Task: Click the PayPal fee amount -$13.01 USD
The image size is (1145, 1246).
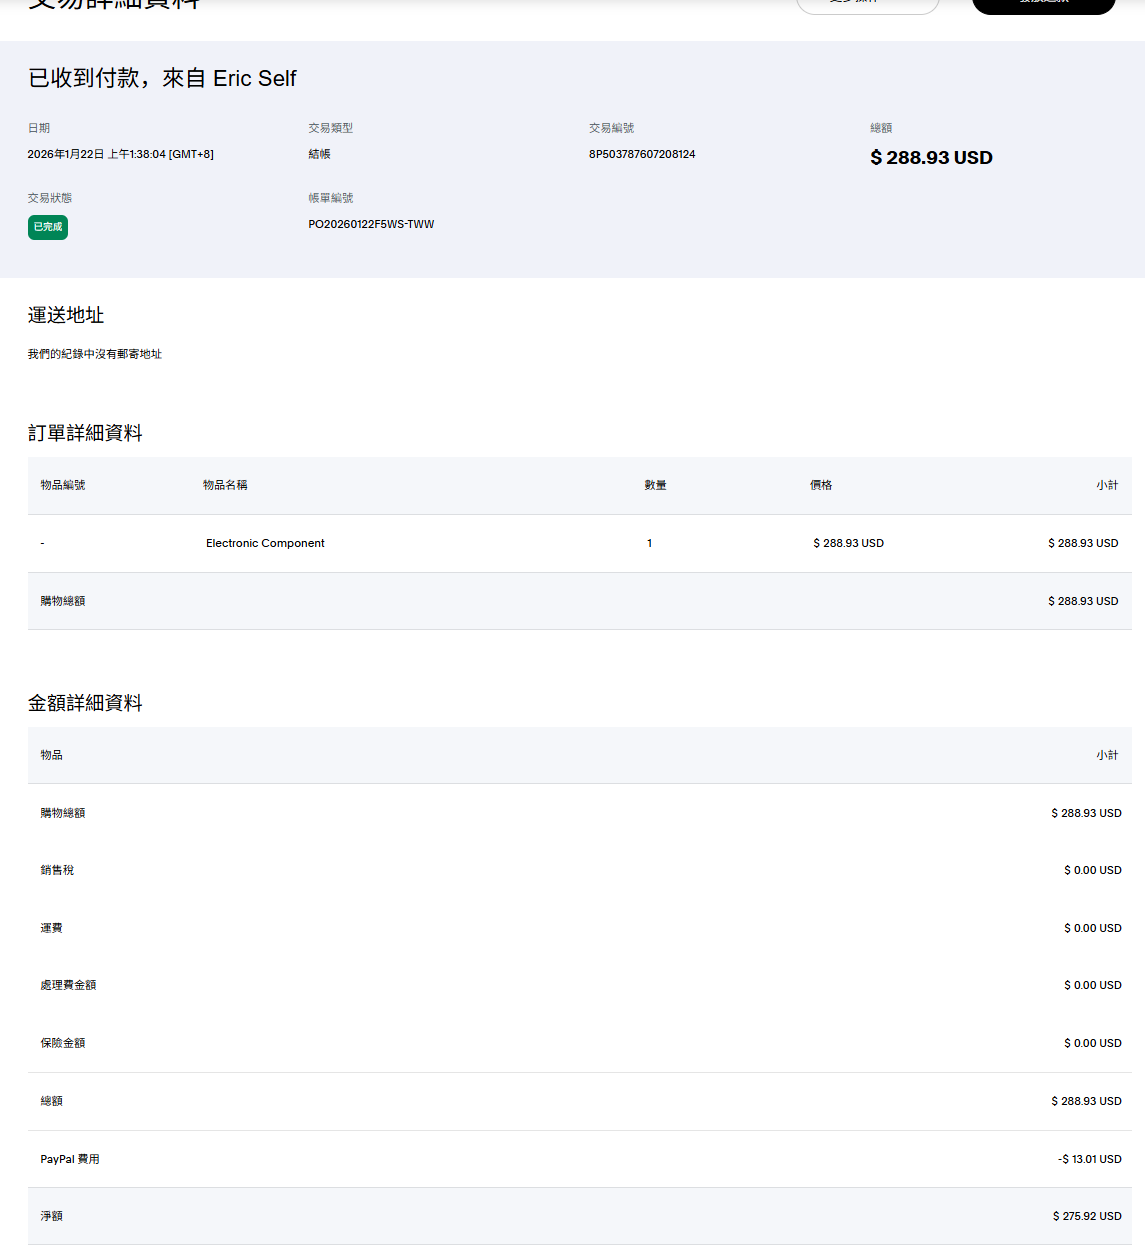Action: click(1089, 1159)
